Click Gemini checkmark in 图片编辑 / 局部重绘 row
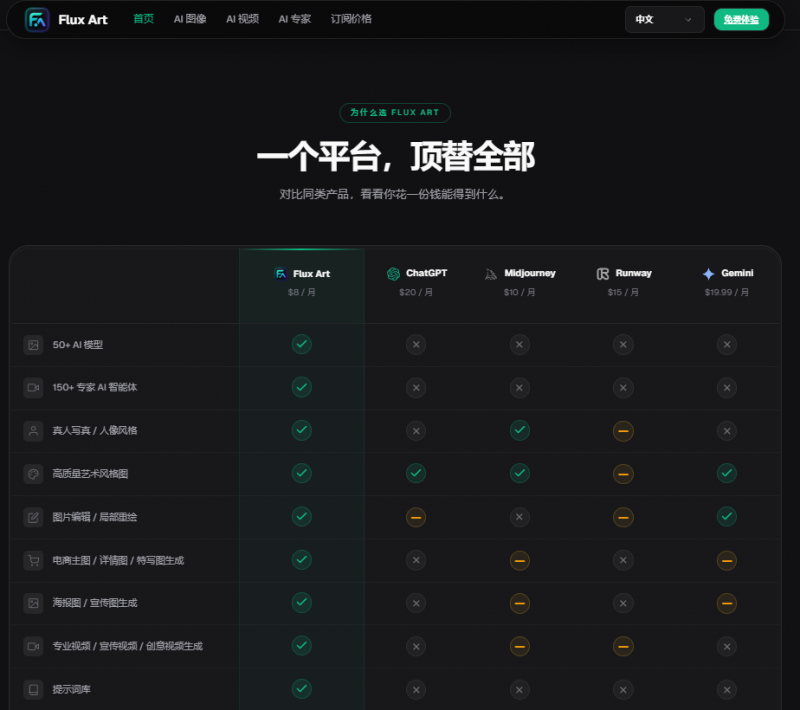 [727, 517]
